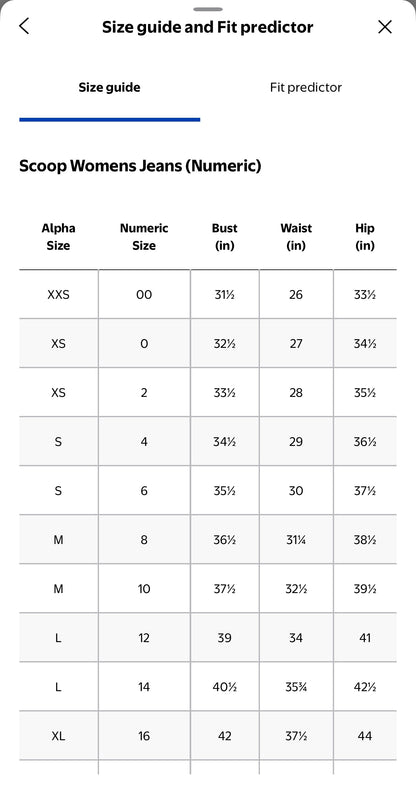This screenshot has height=807, width=416.
Task: Tap the hip value 41 cell
Action: 365,638
